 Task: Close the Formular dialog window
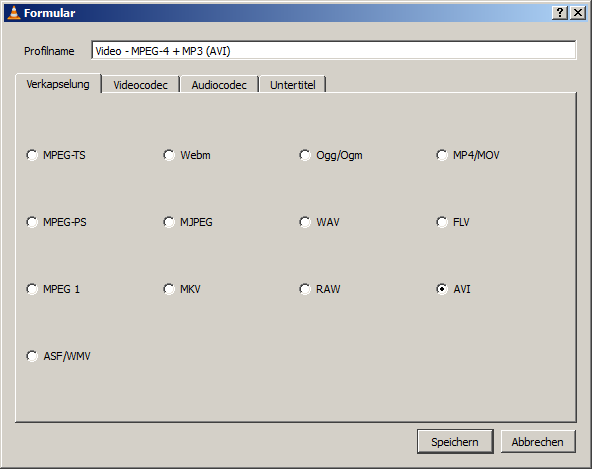[x=578, y=13]
